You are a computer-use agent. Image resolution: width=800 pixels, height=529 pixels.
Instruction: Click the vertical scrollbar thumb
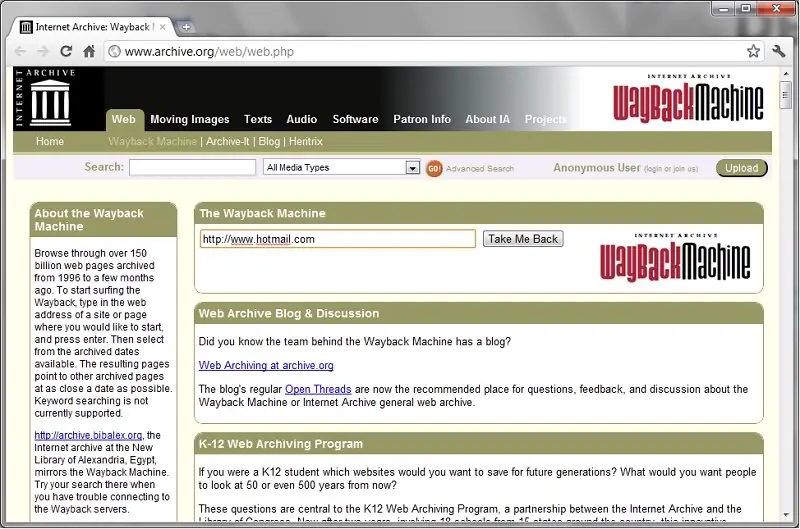786,94
